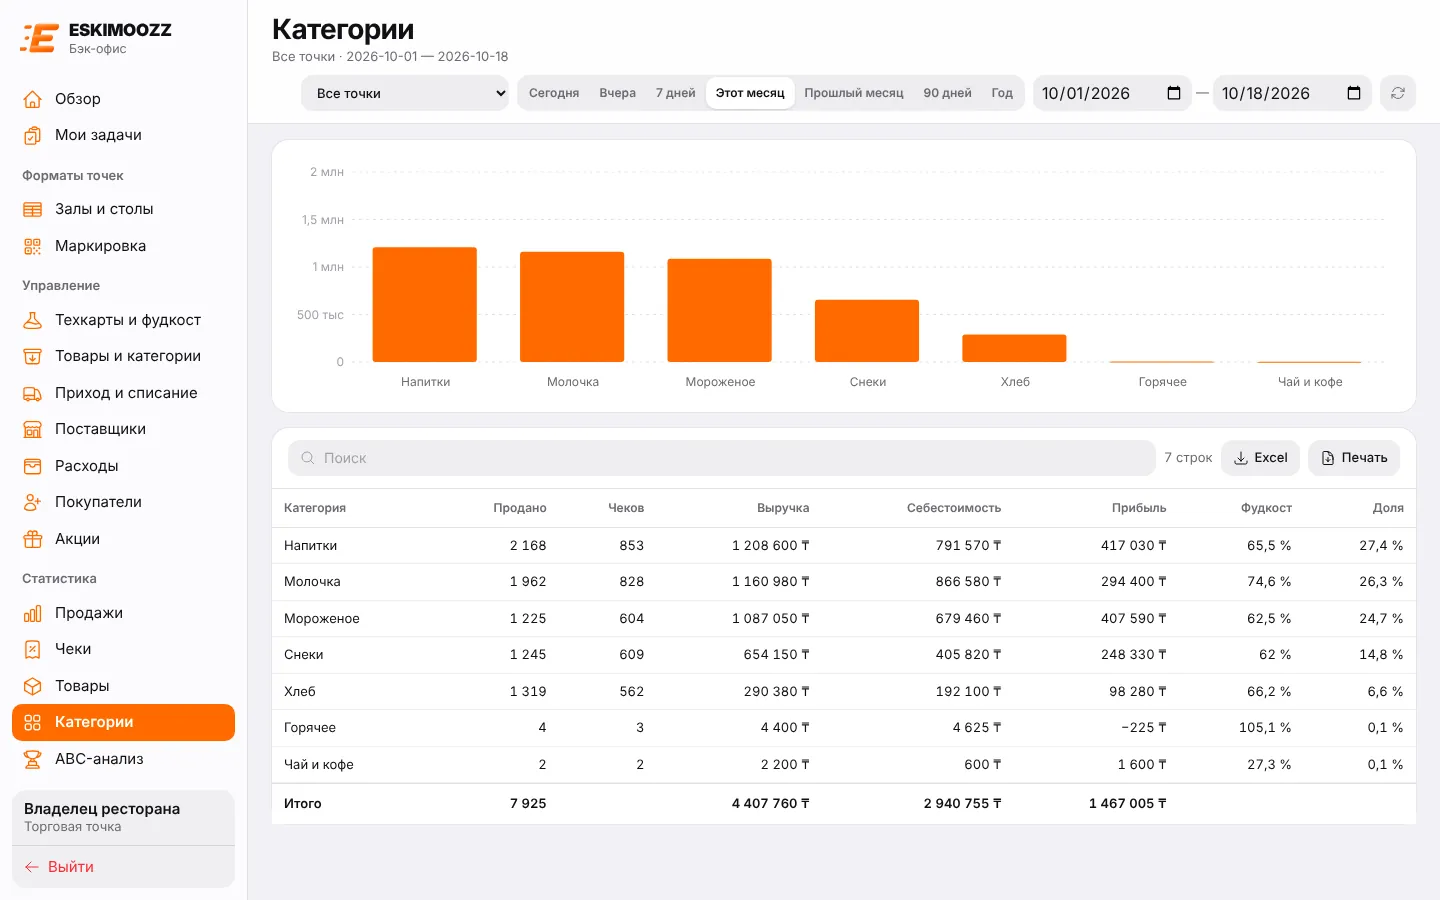This screenshot has height=900, width=1440.
Task: Expand the Все точки dropdown
Action: [x=405, y=93]
